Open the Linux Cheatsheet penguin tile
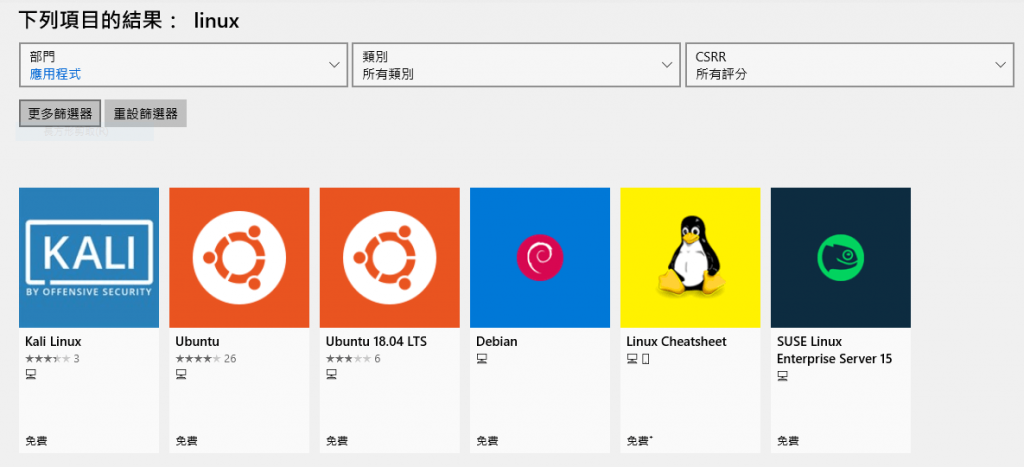 (690, 257)
